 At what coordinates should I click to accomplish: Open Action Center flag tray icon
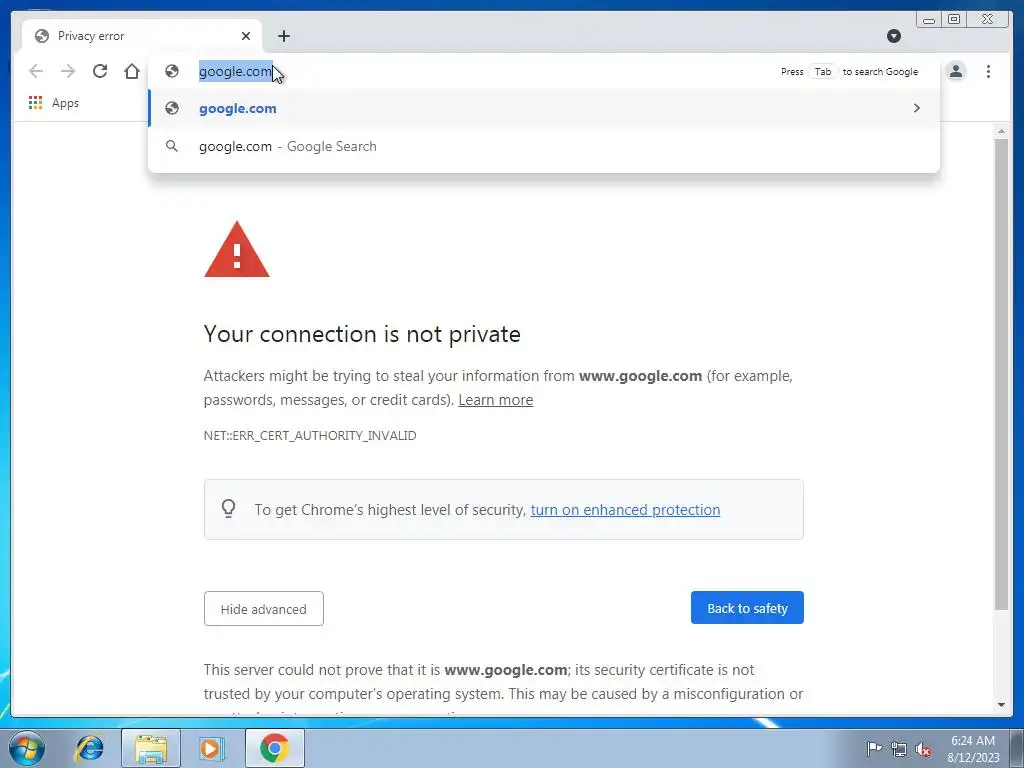873,749
